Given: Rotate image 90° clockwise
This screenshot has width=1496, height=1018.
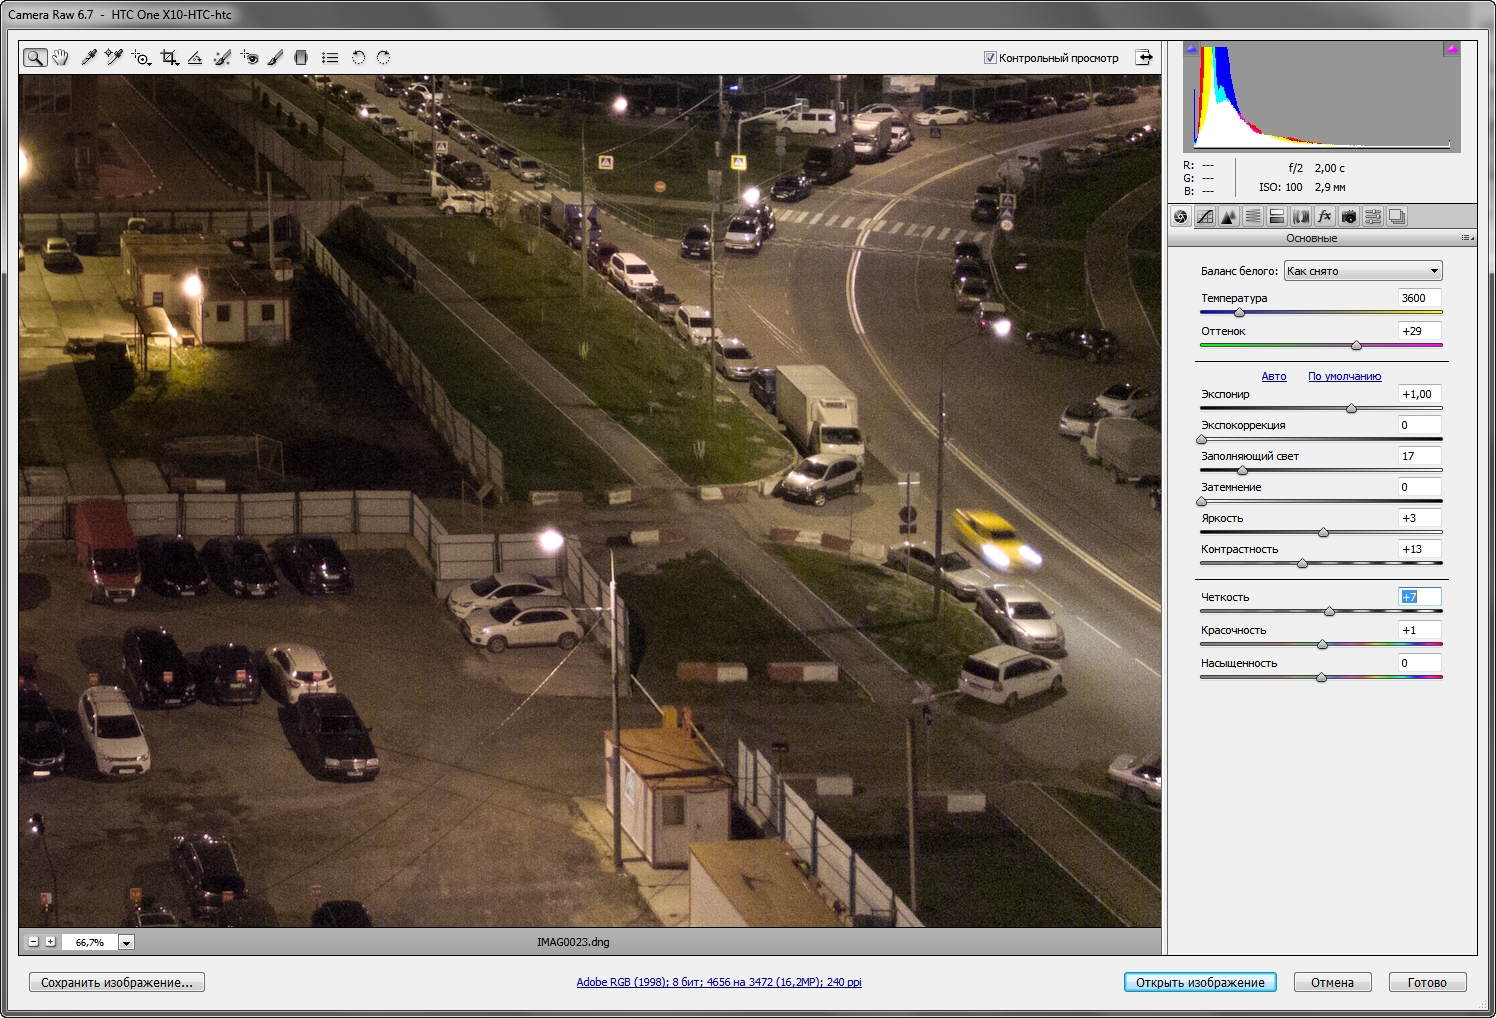Looking at the screenshot, I should pyautogui.click(x=383, y=58).
